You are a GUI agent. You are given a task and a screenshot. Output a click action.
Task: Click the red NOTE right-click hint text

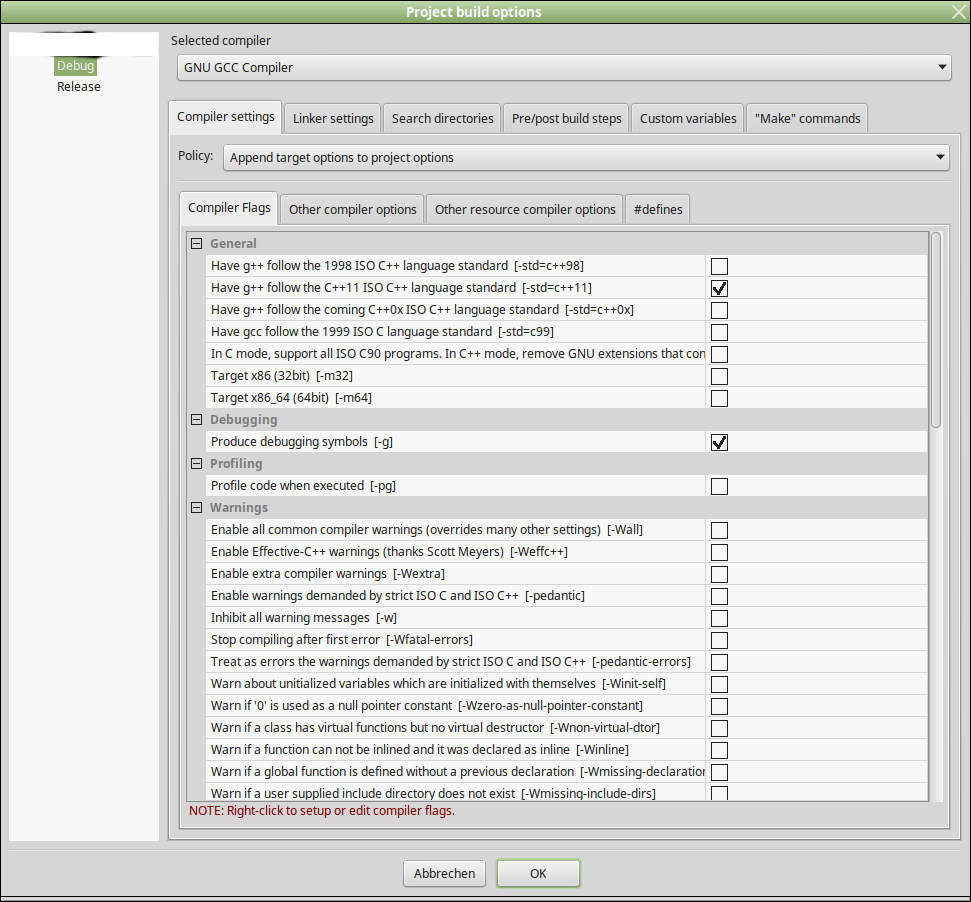[321, 810]
